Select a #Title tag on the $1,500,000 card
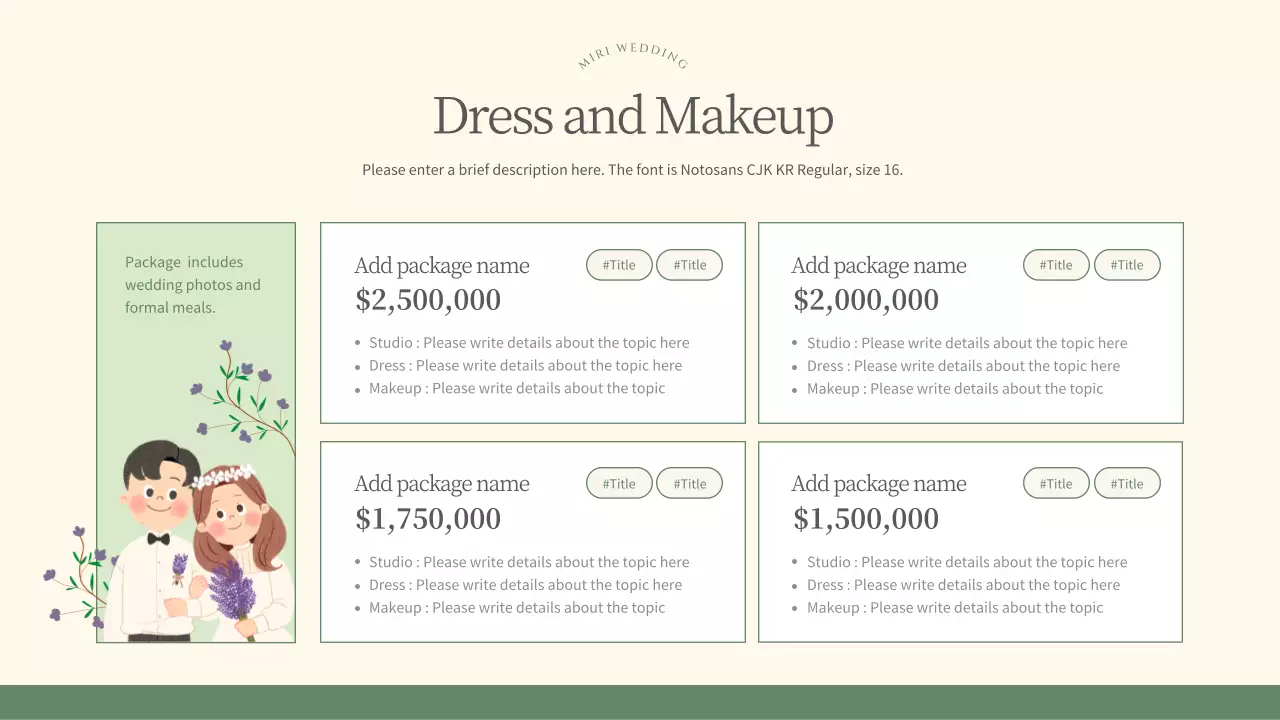 (1056, 483)
